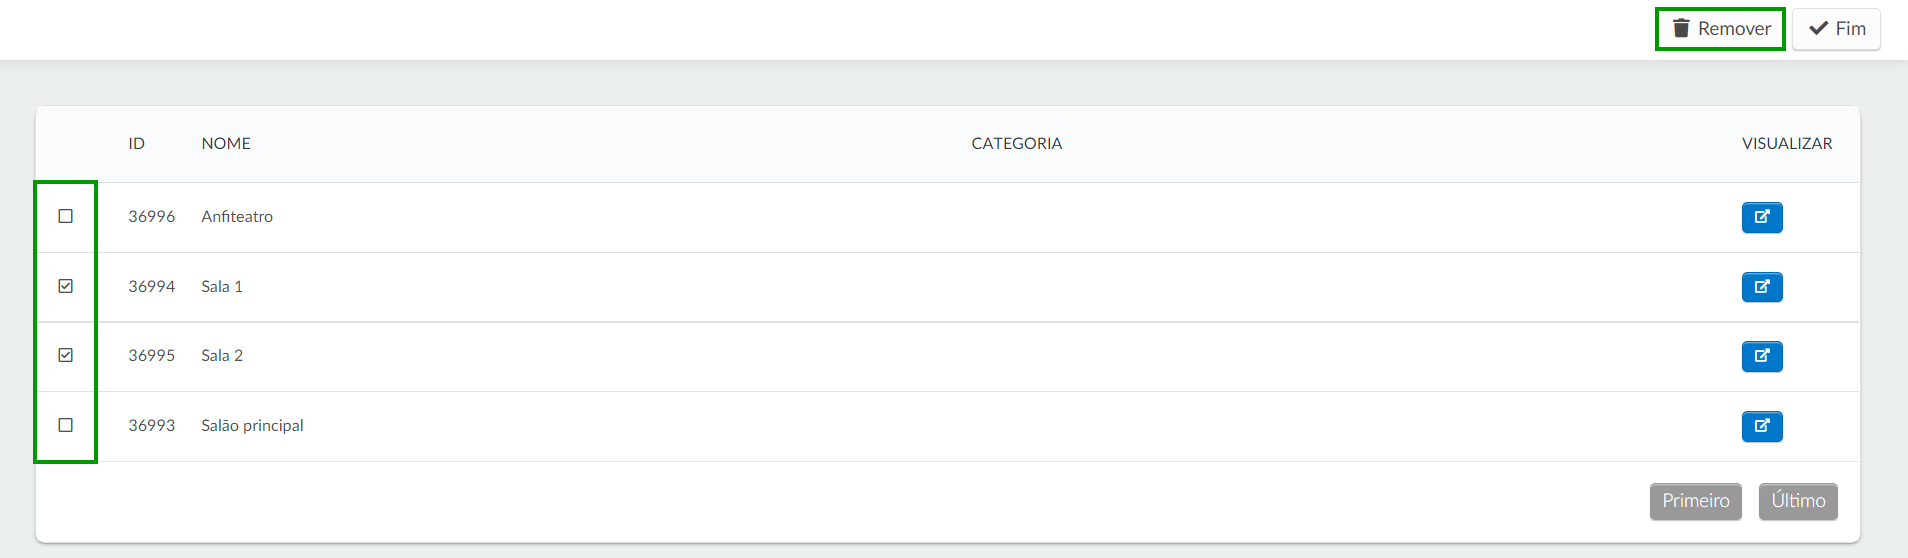
Task: Click the ID column header
Action: pos(136,144)
